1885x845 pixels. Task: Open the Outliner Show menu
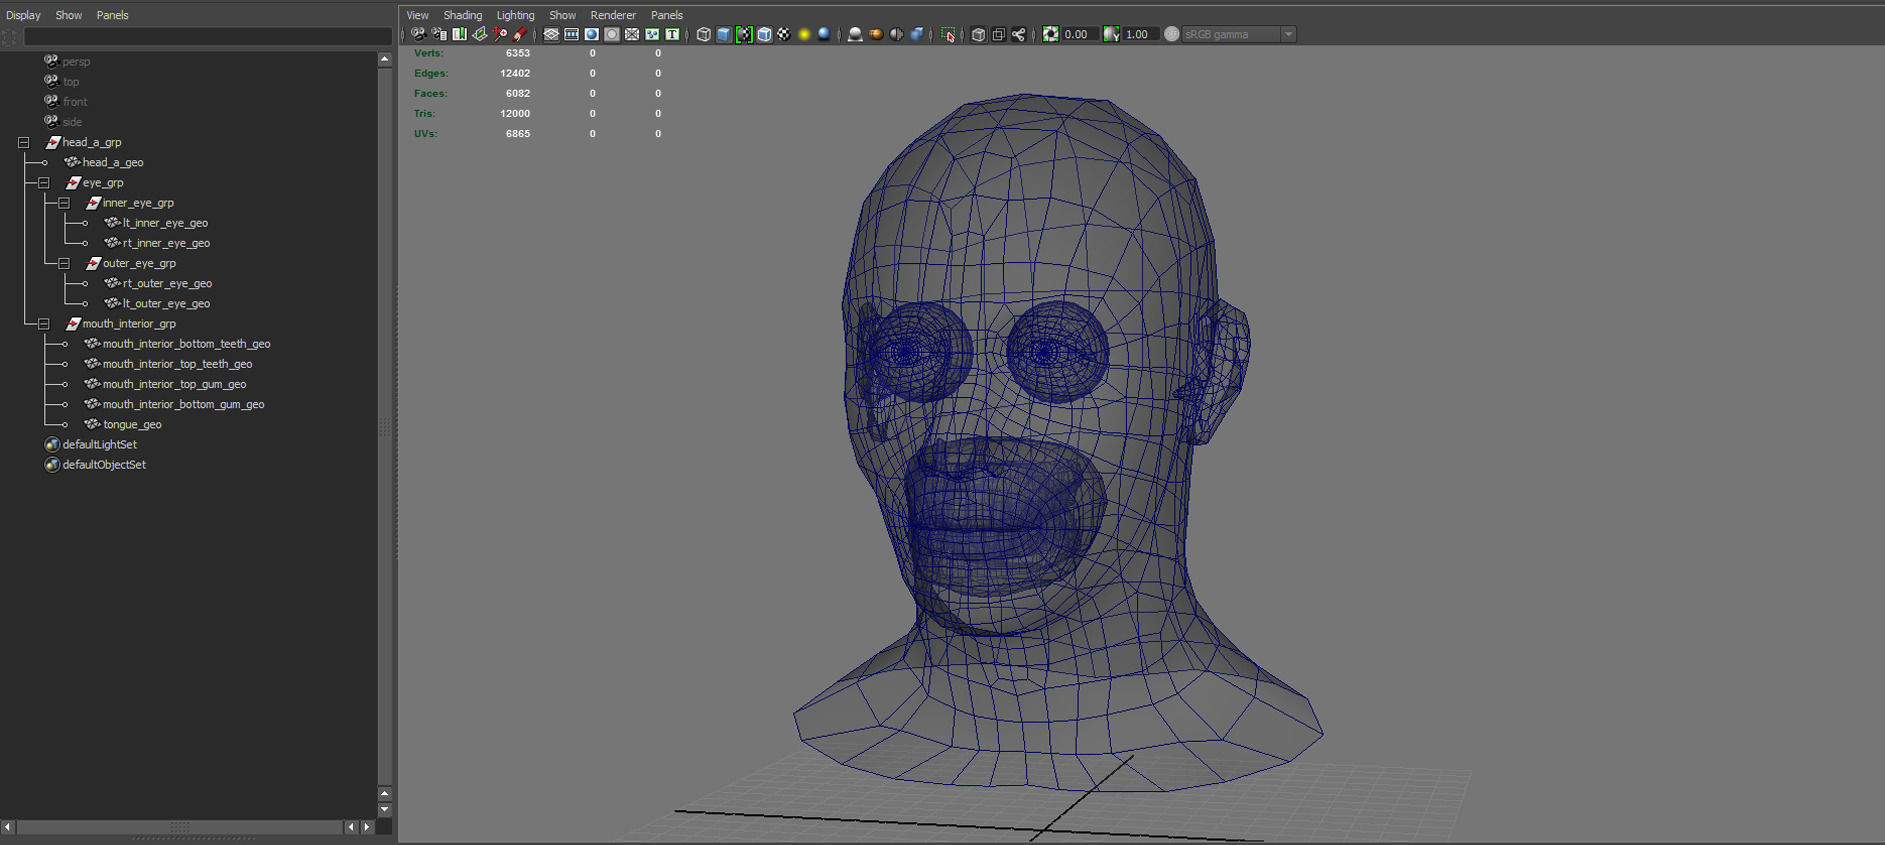(x=68, y=15)
